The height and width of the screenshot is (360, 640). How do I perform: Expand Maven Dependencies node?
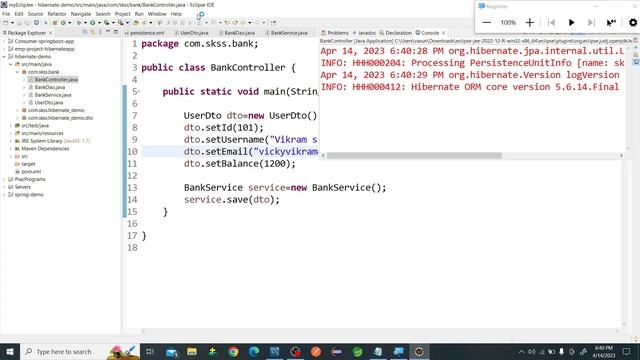coord(11,149)
